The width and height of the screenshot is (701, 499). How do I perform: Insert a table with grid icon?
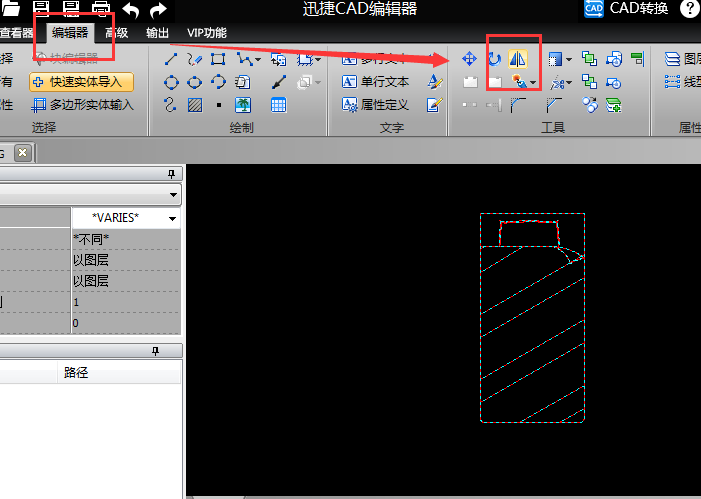tap(279, 105)
